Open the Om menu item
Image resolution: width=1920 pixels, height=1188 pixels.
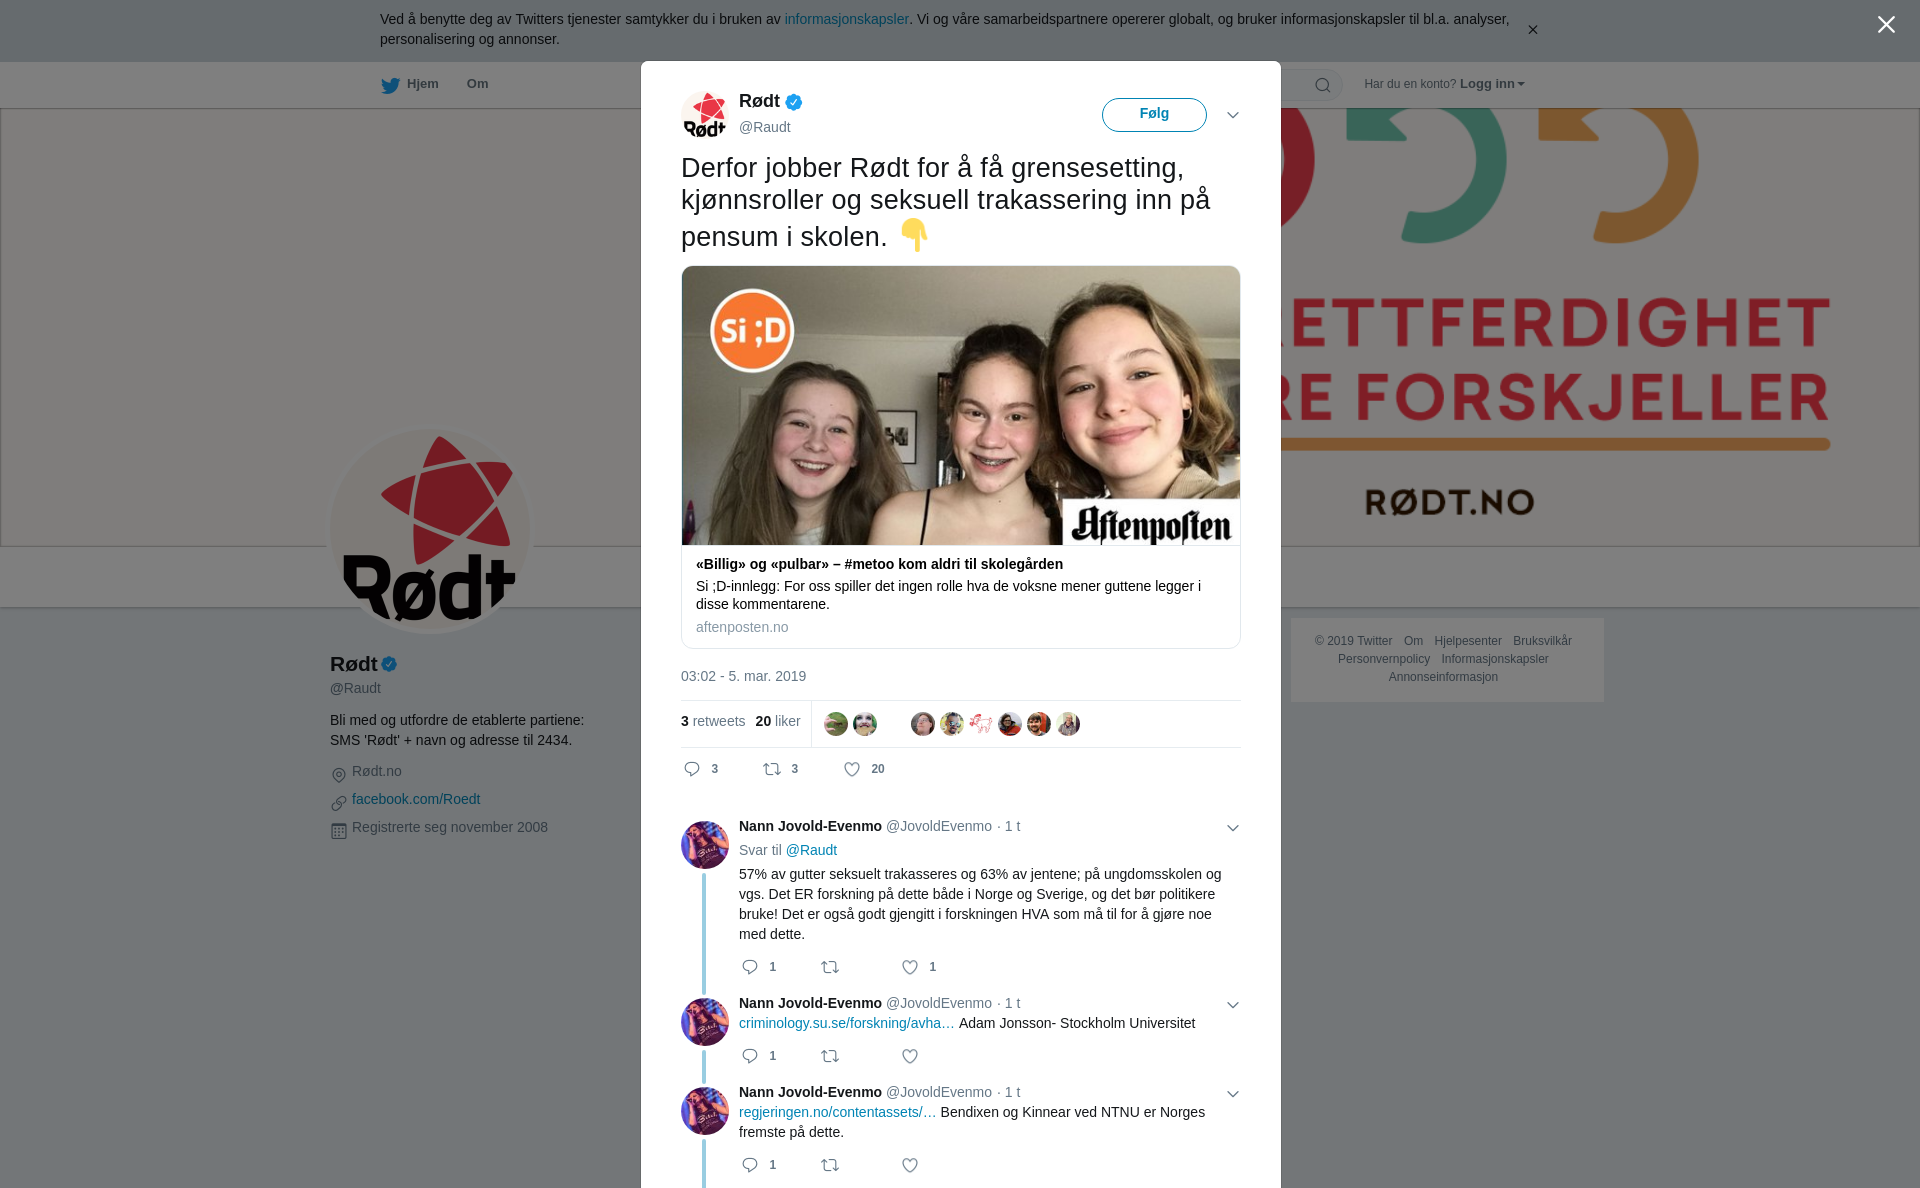(x=478, y=84)
